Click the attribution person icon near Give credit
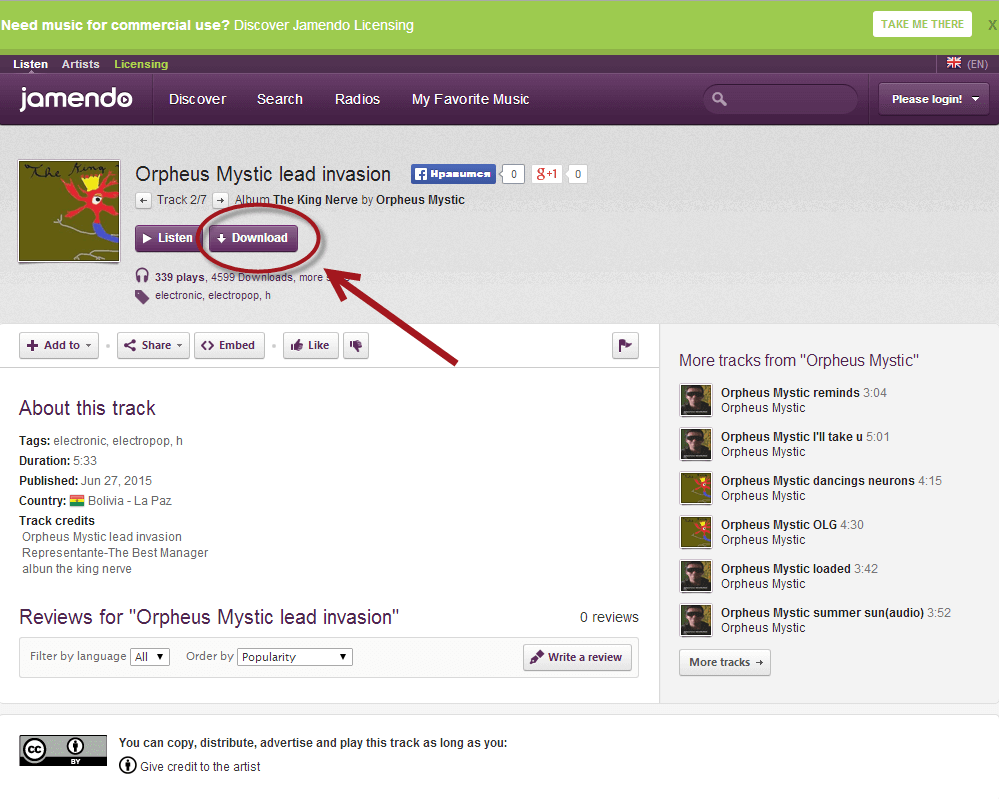Screen dimensions: 999x799 click(x=127, y=766)
